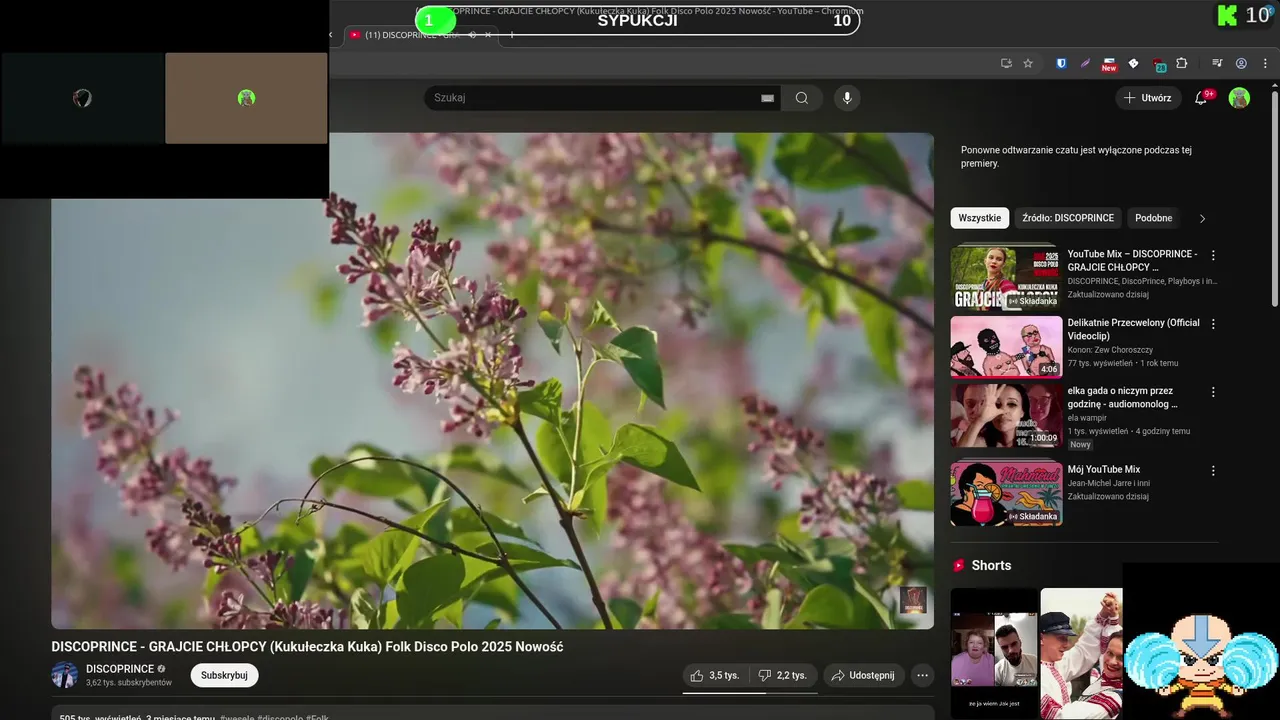1280x720 pixels.
Task: Select the Źródło: DISCOPRINCE chip
Action: click(x=1068, y=218)
